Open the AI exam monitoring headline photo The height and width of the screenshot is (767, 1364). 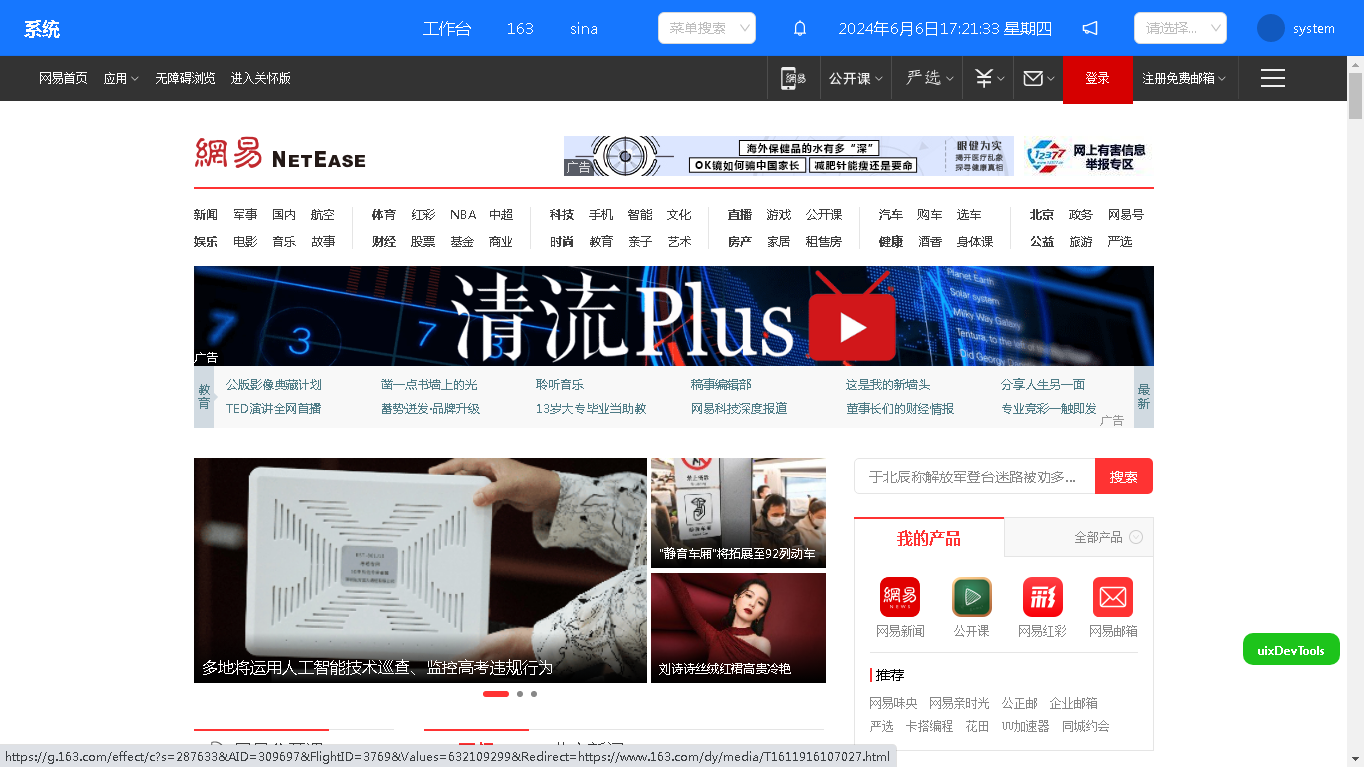[x=420, y=570]
